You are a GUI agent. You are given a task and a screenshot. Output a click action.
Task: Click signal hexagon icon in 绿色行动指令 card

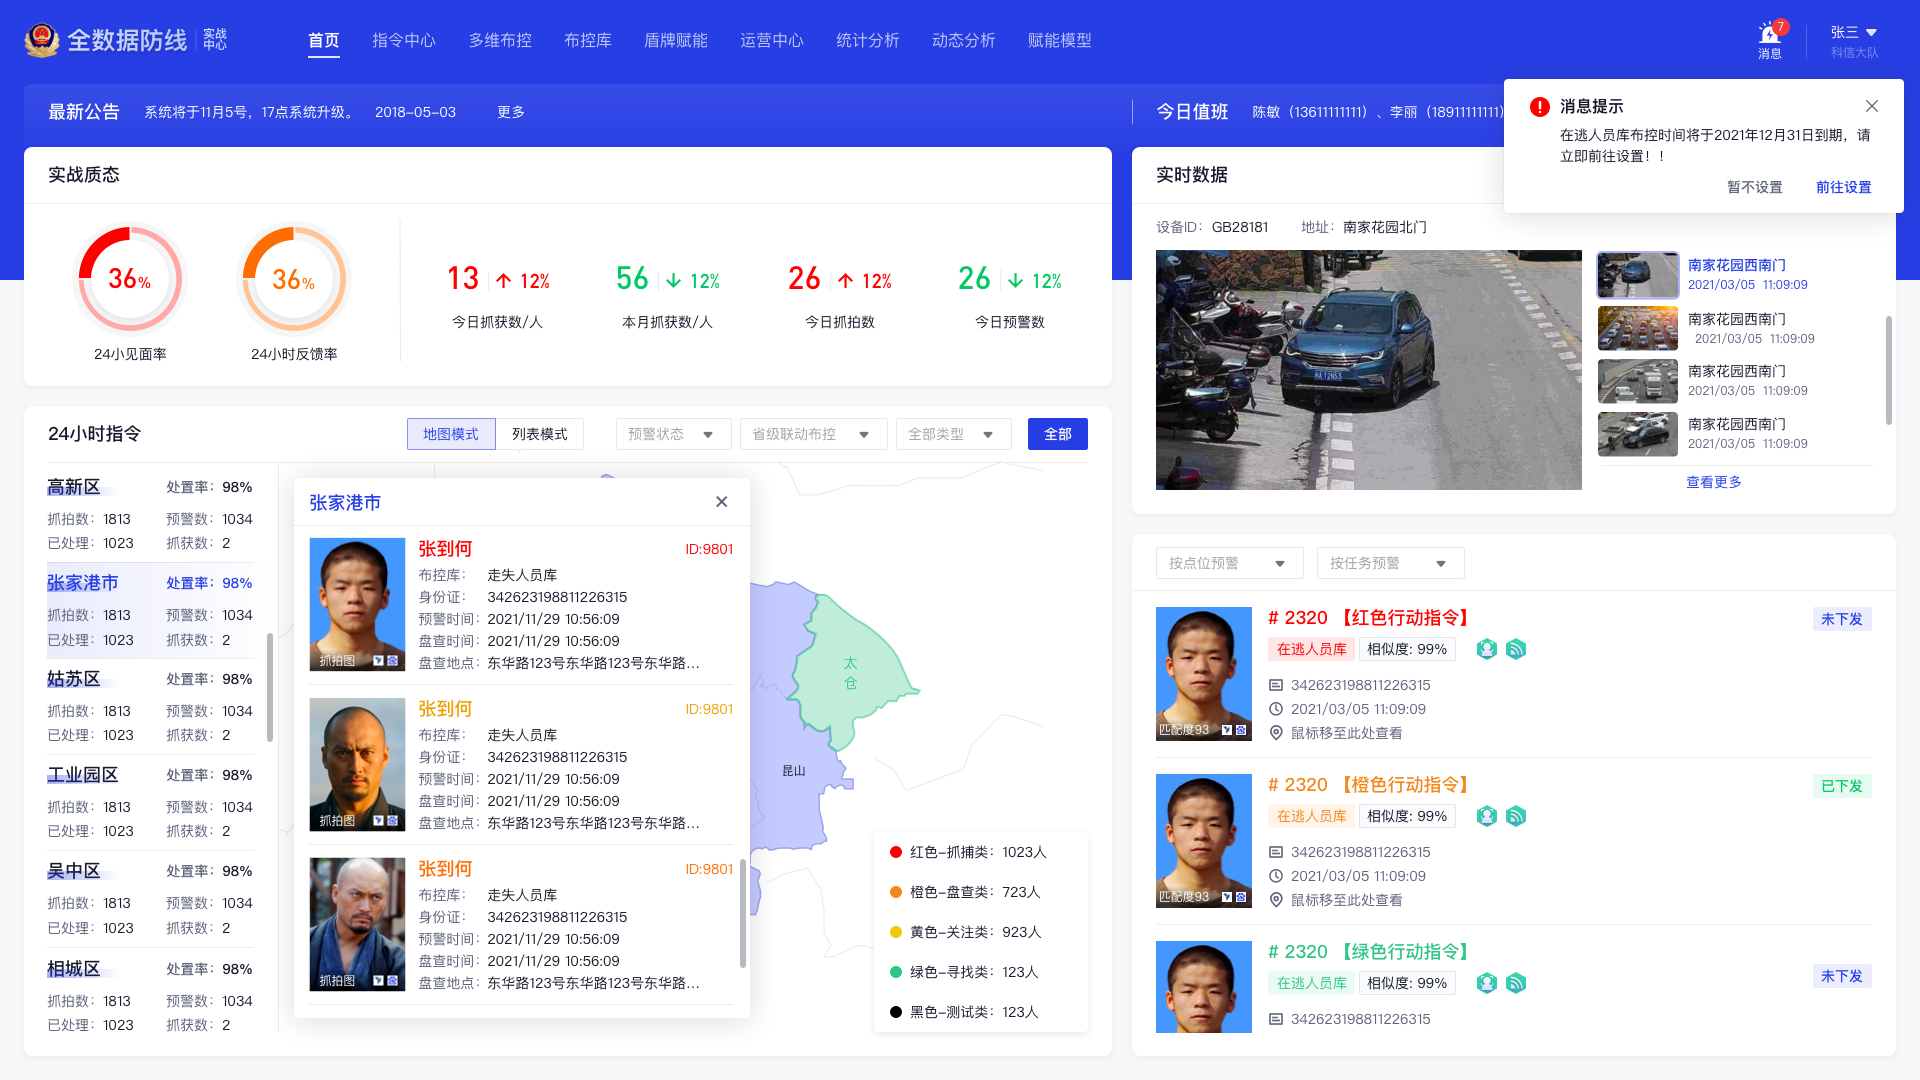click(x=1516, y=983)
